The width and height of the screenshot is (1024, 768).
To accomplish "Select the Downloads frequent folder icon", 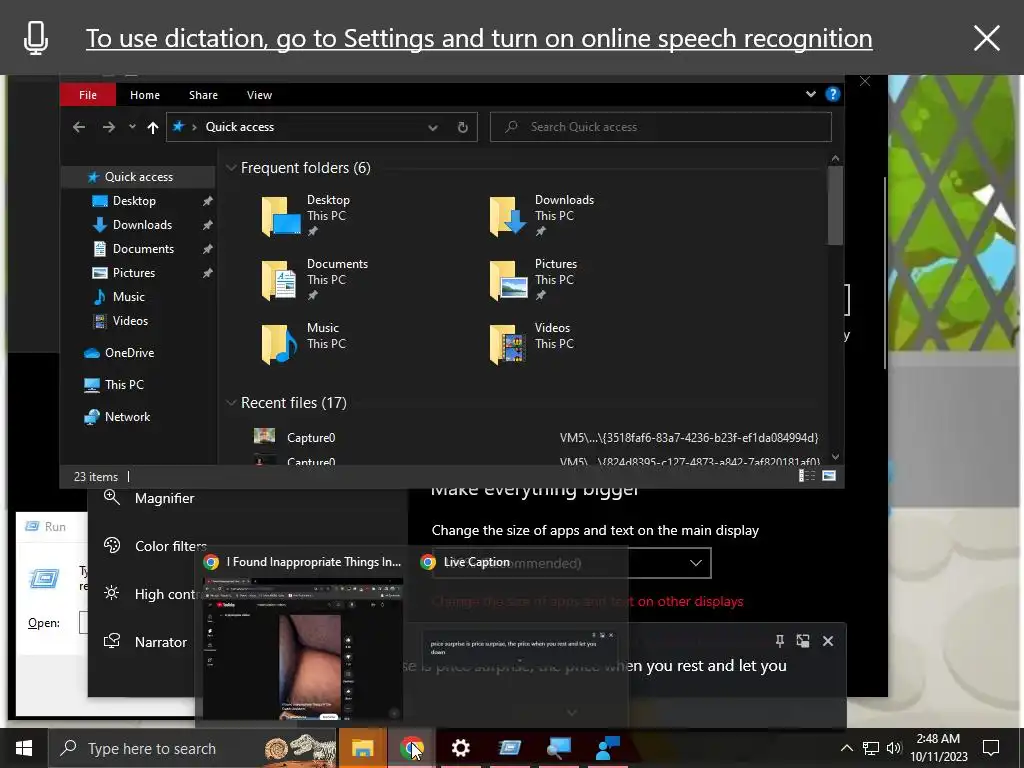I will pos(508,216).
